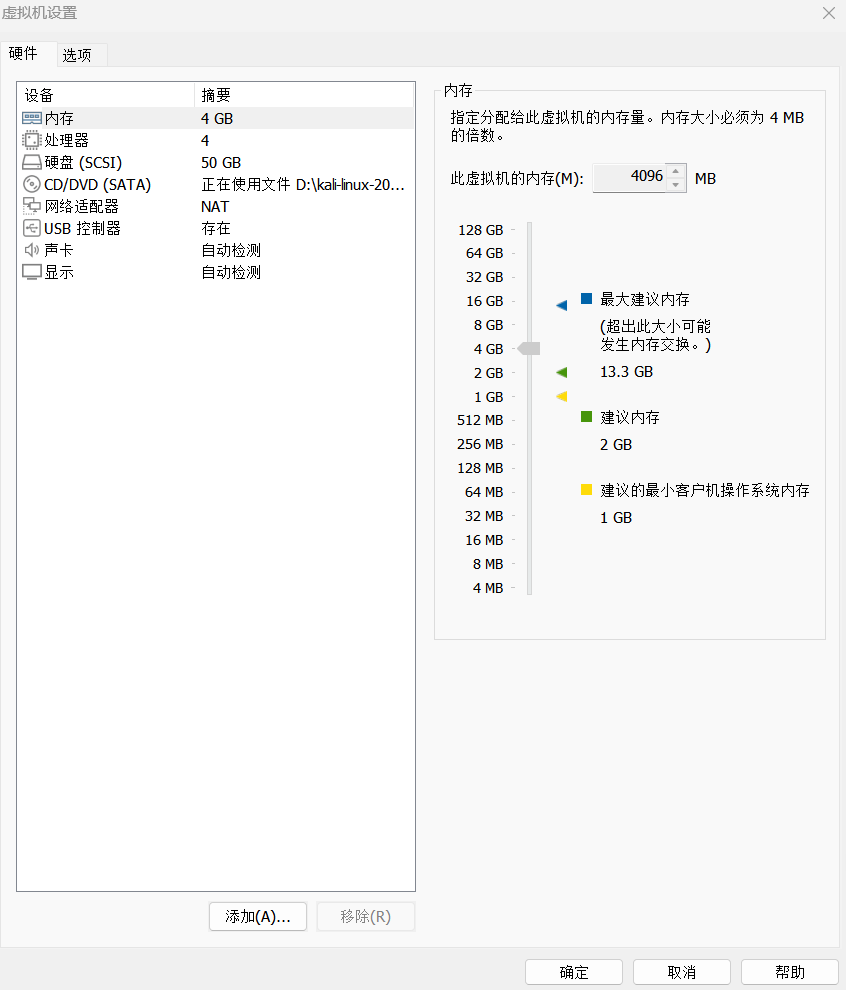Screen dimensions: 846x990
Task: Click the CD/DVD (SATA) disc icon
Action: click(32, 184)
